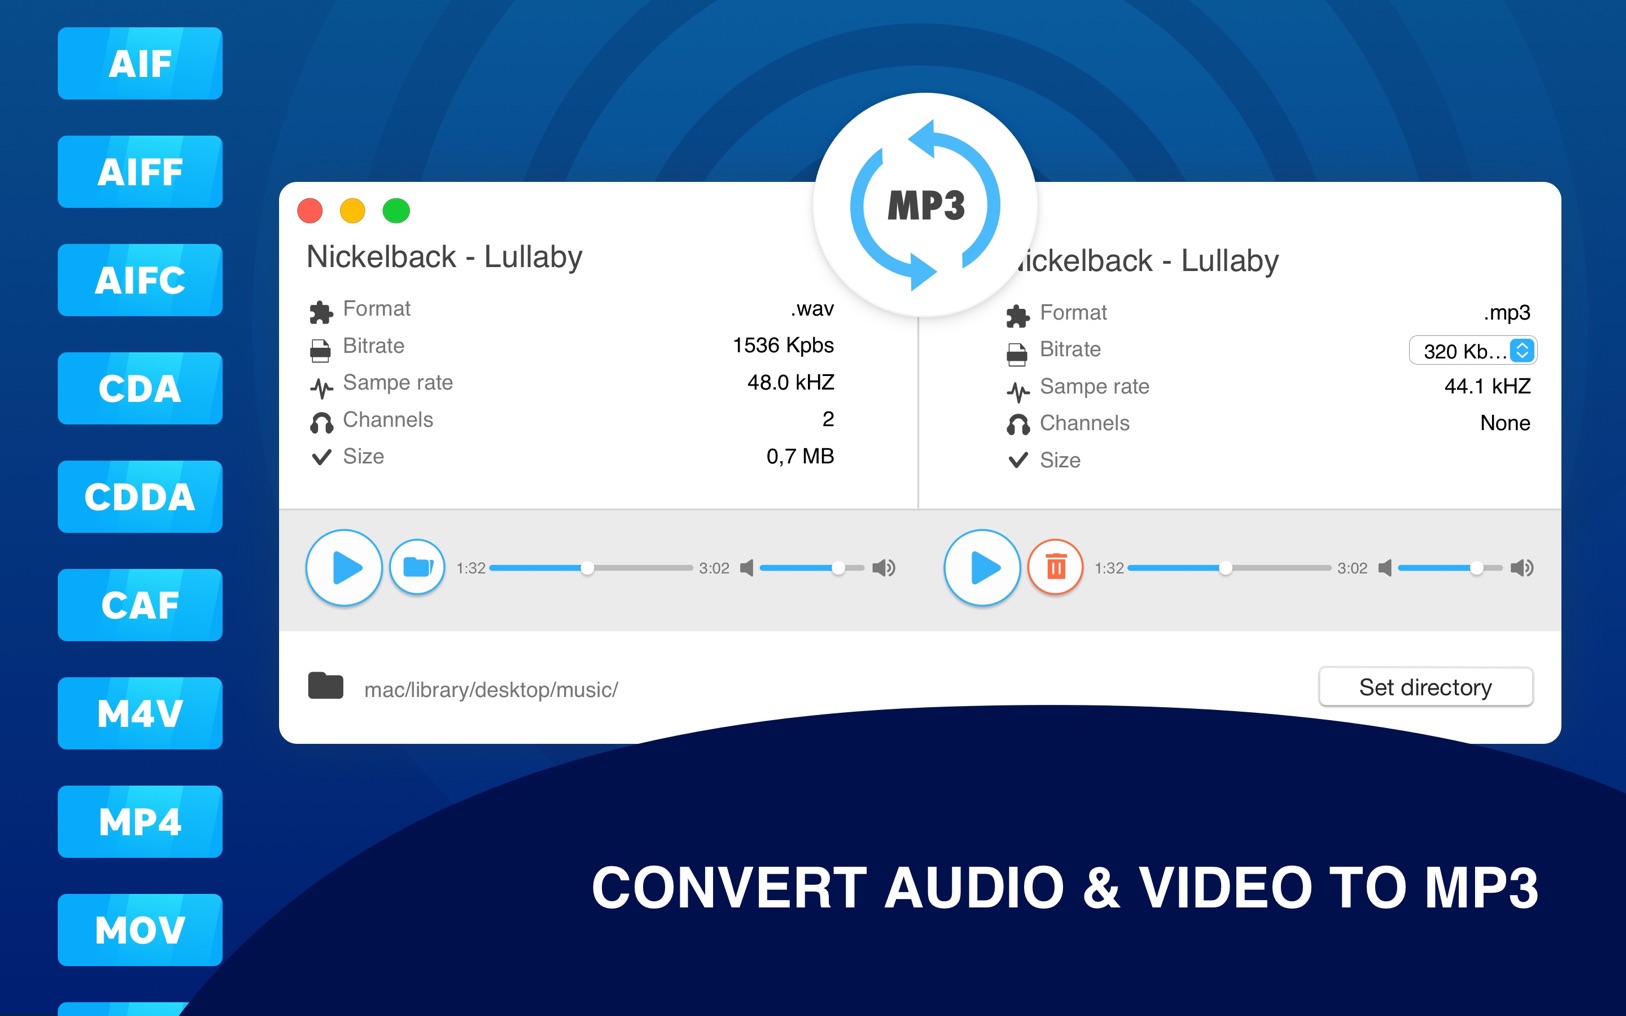Click the 1536 Kpbs bitrate value
The image size is (1626, 1016).
(x=783, y=346)
